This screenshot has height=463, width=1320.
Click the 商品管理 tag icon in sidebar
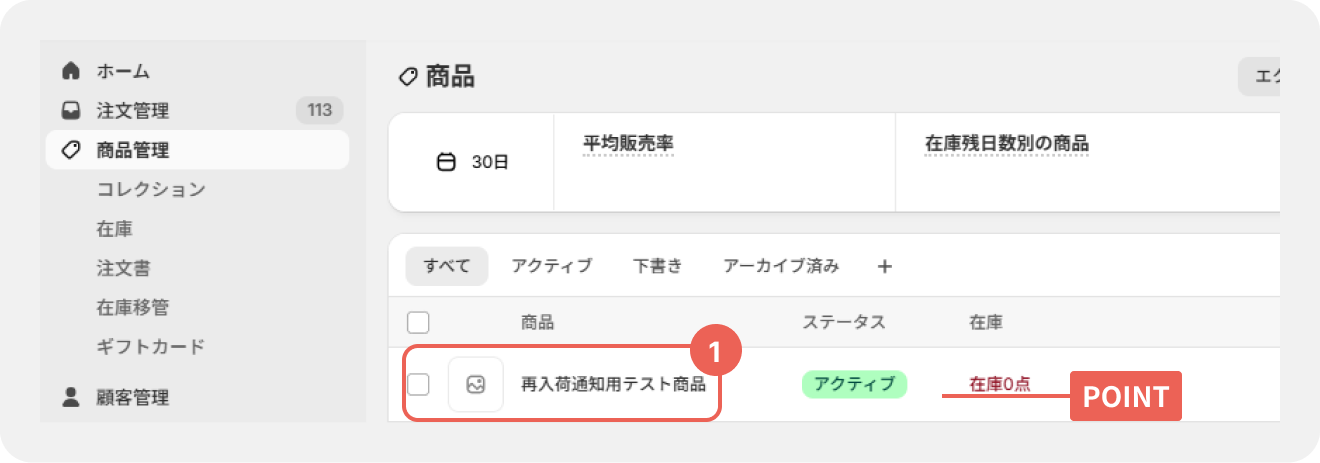70,150
